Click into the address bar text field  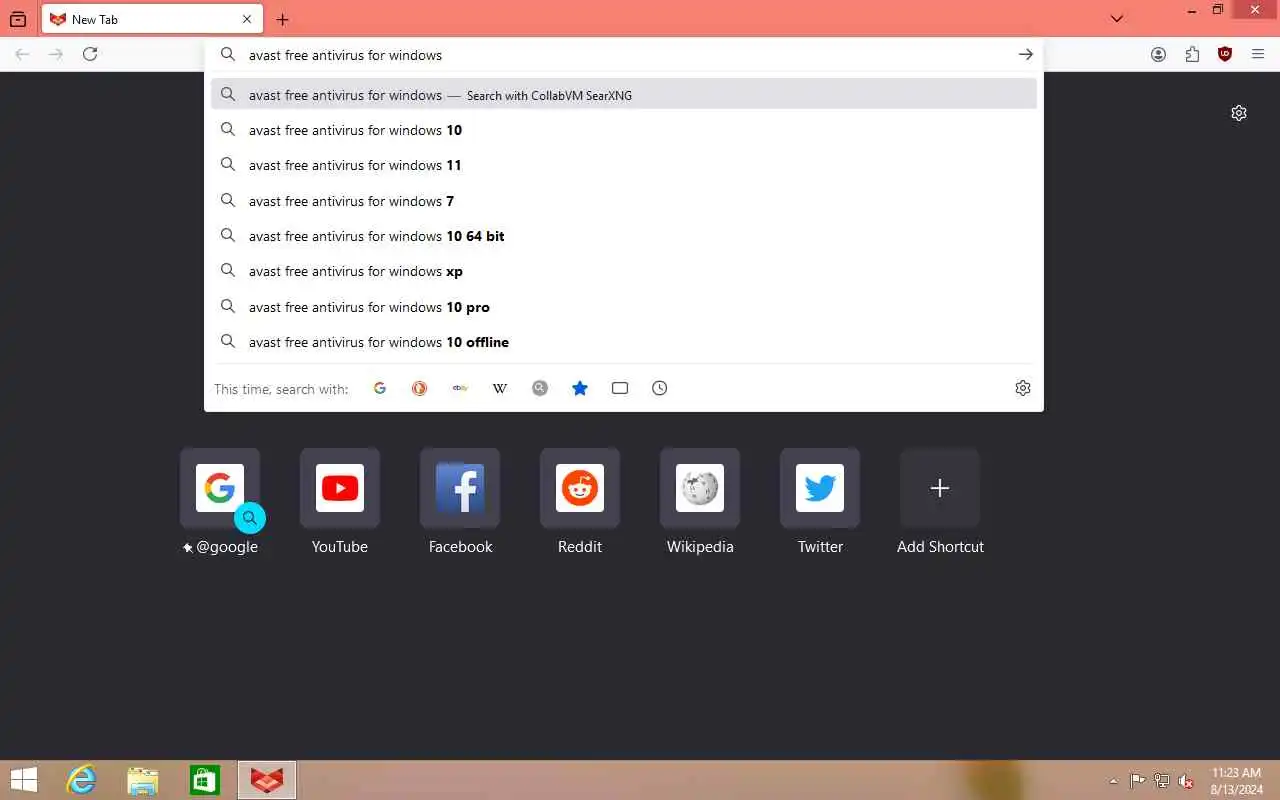click(x=625, y=55)
